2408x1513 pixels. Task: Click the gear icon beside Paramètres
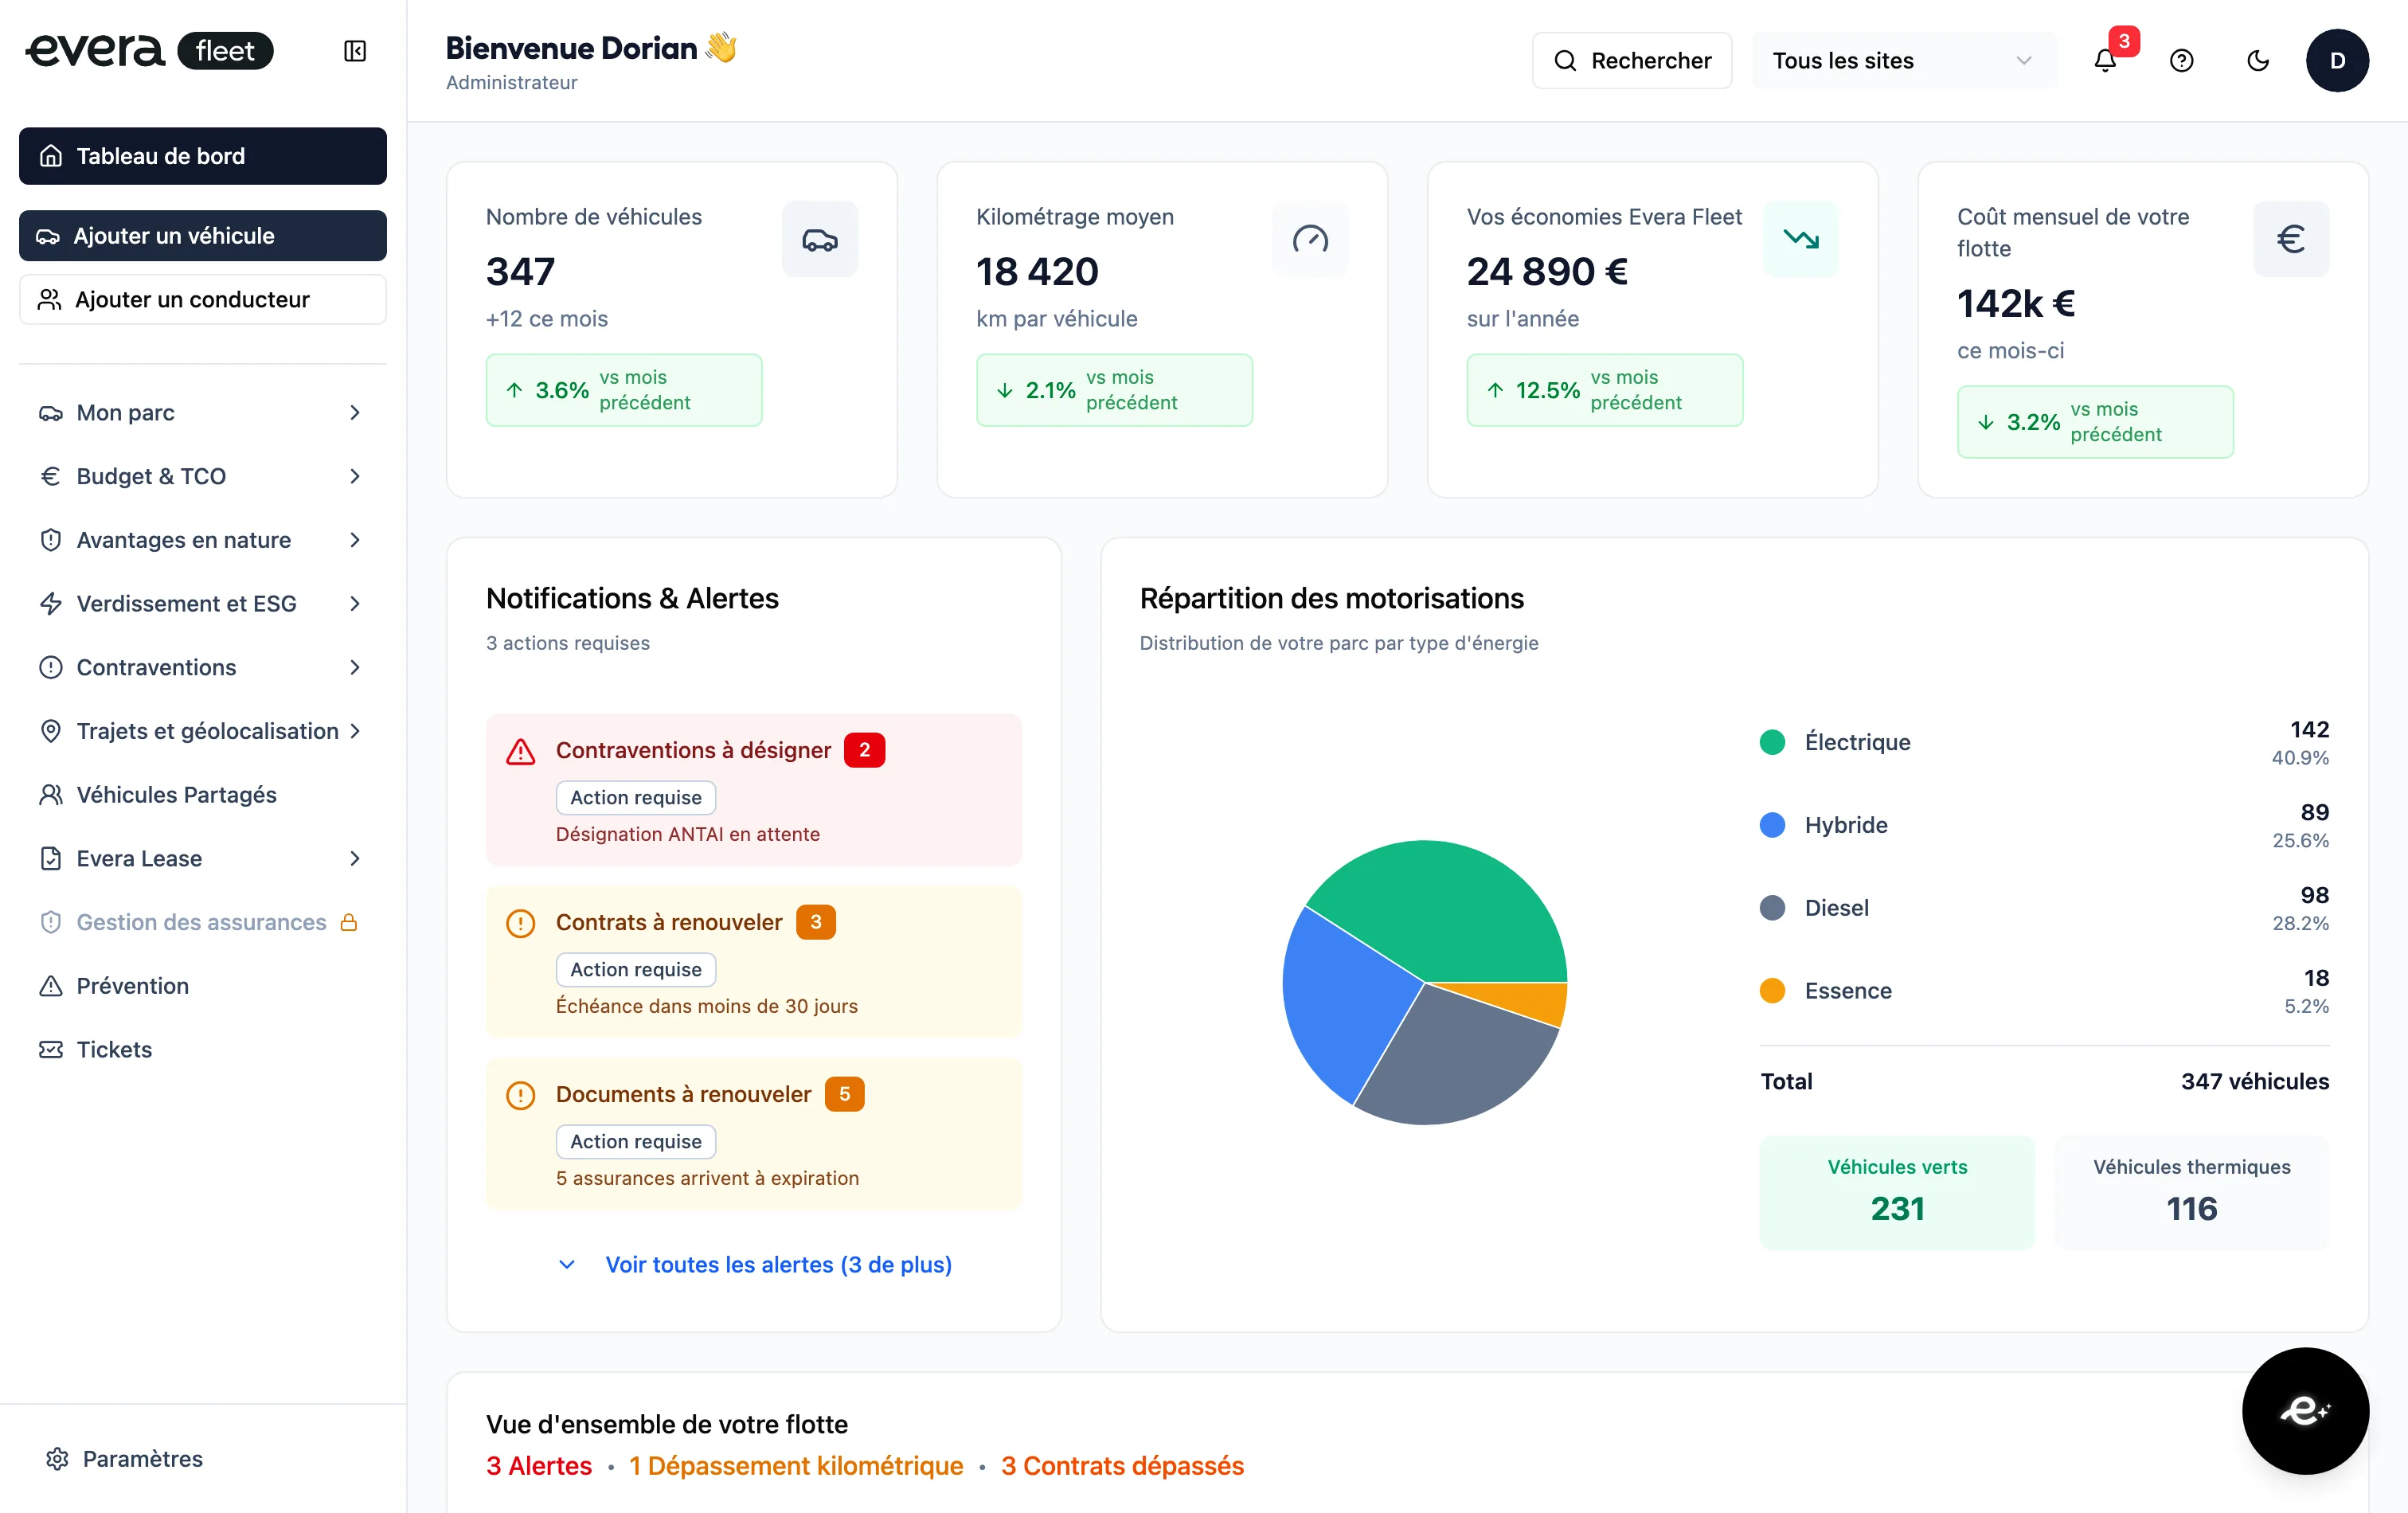coord(57,1459)
